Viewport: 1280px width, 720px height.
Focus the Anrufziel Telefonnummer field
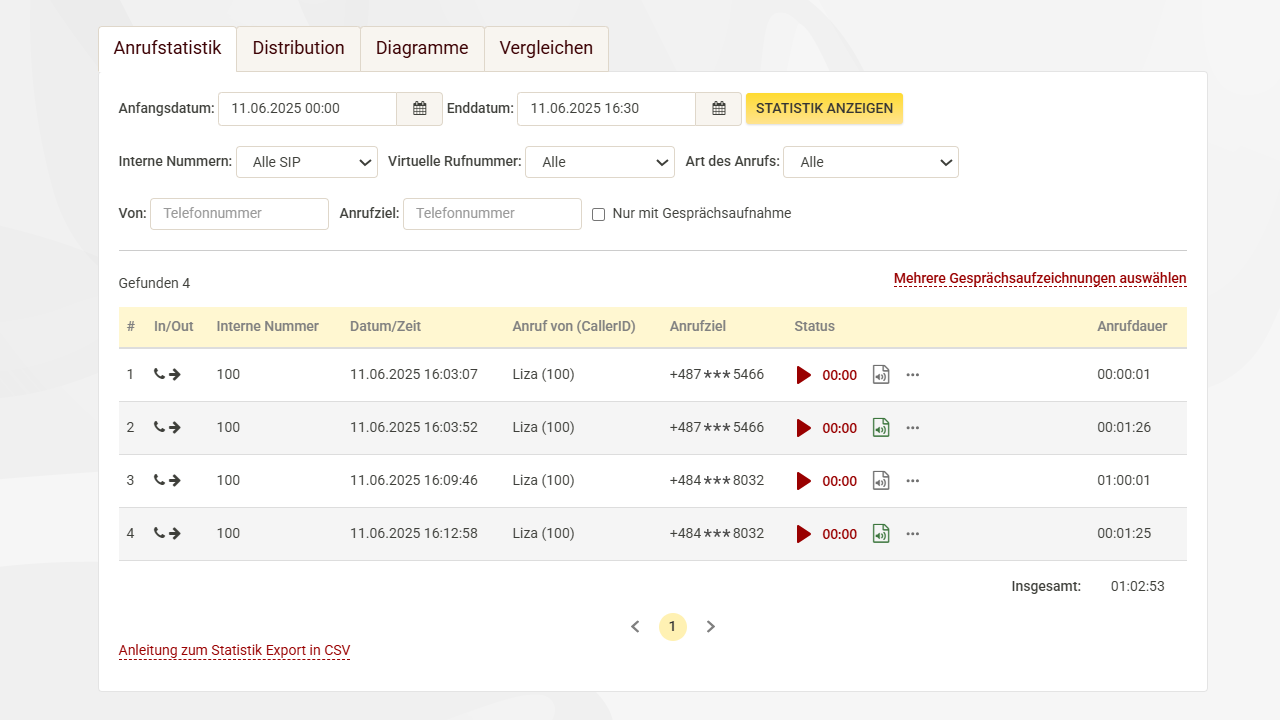tap(492, 214)
